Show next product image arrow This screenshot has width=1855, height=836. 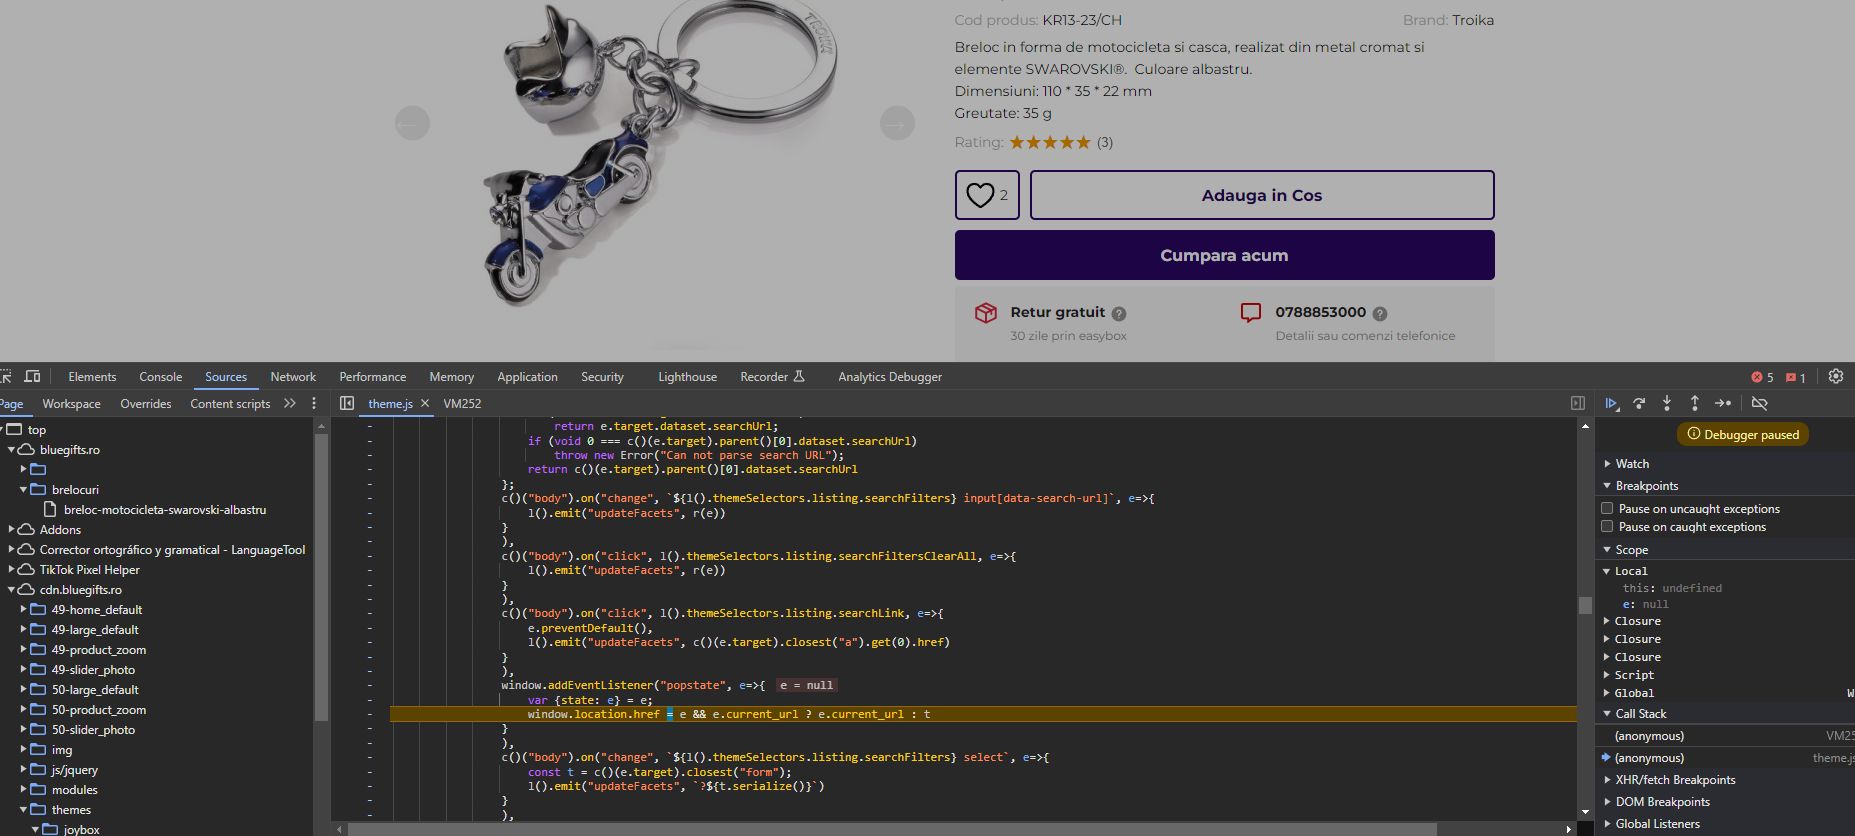(897, 123)
